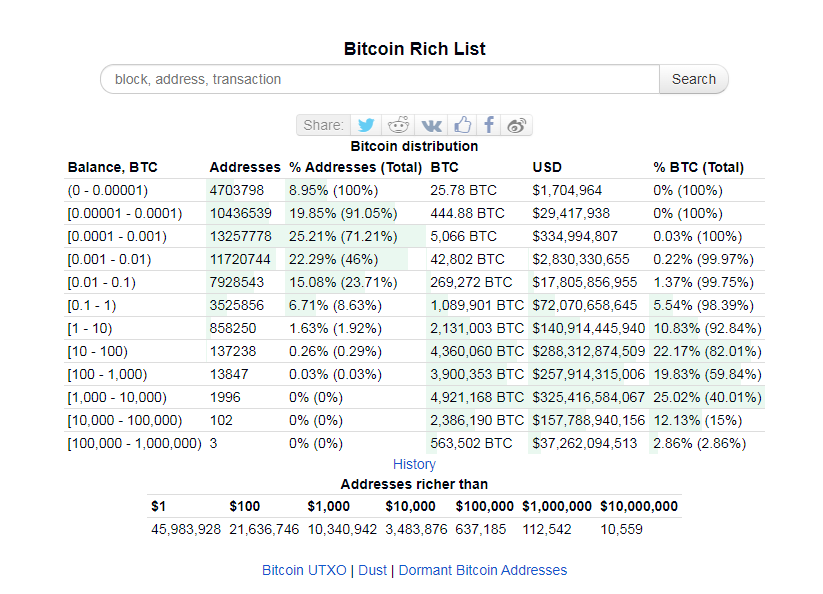Click the Addresses column header

click(245, 167)
